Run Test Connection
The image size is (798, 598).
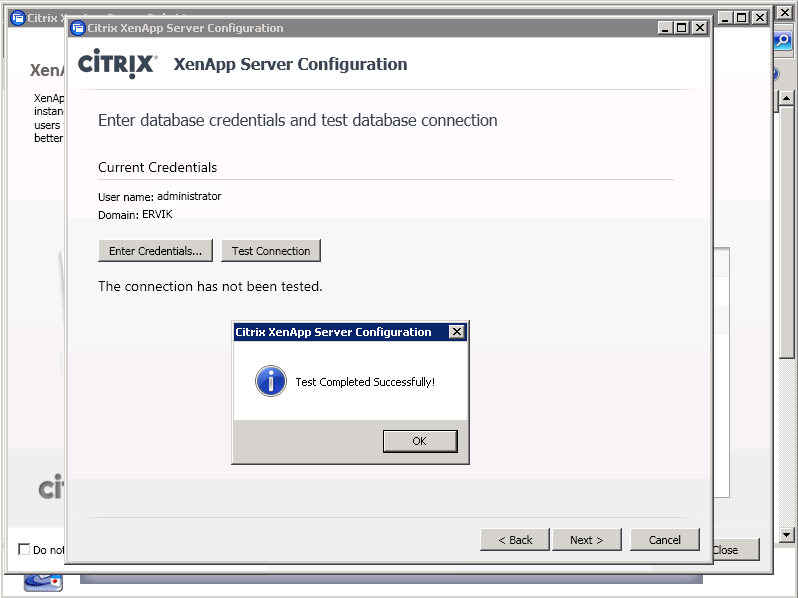271,251
